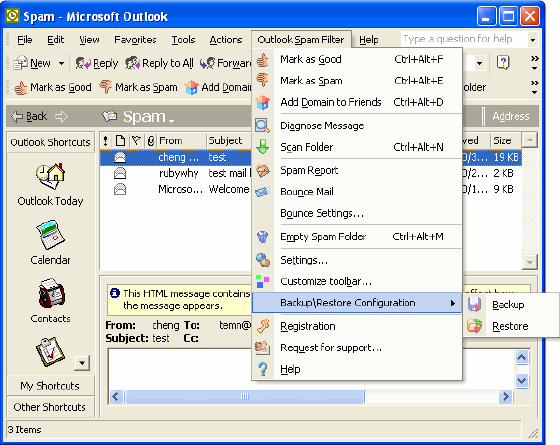Expand the Backup\Restore Configuration submenu arrow
The height and width of the screenshot is (445, 560).
tap(453, 303)
